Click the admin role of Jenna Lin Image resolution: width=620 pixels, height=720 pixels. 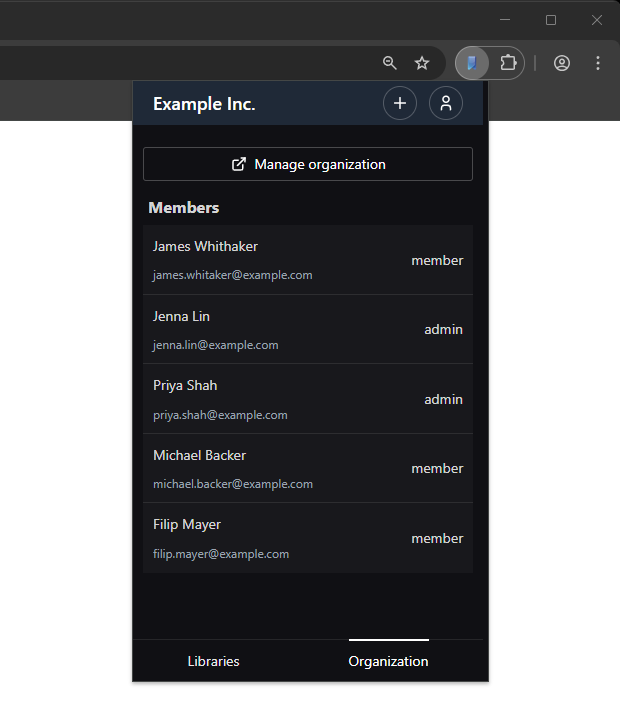coord(443,330)
